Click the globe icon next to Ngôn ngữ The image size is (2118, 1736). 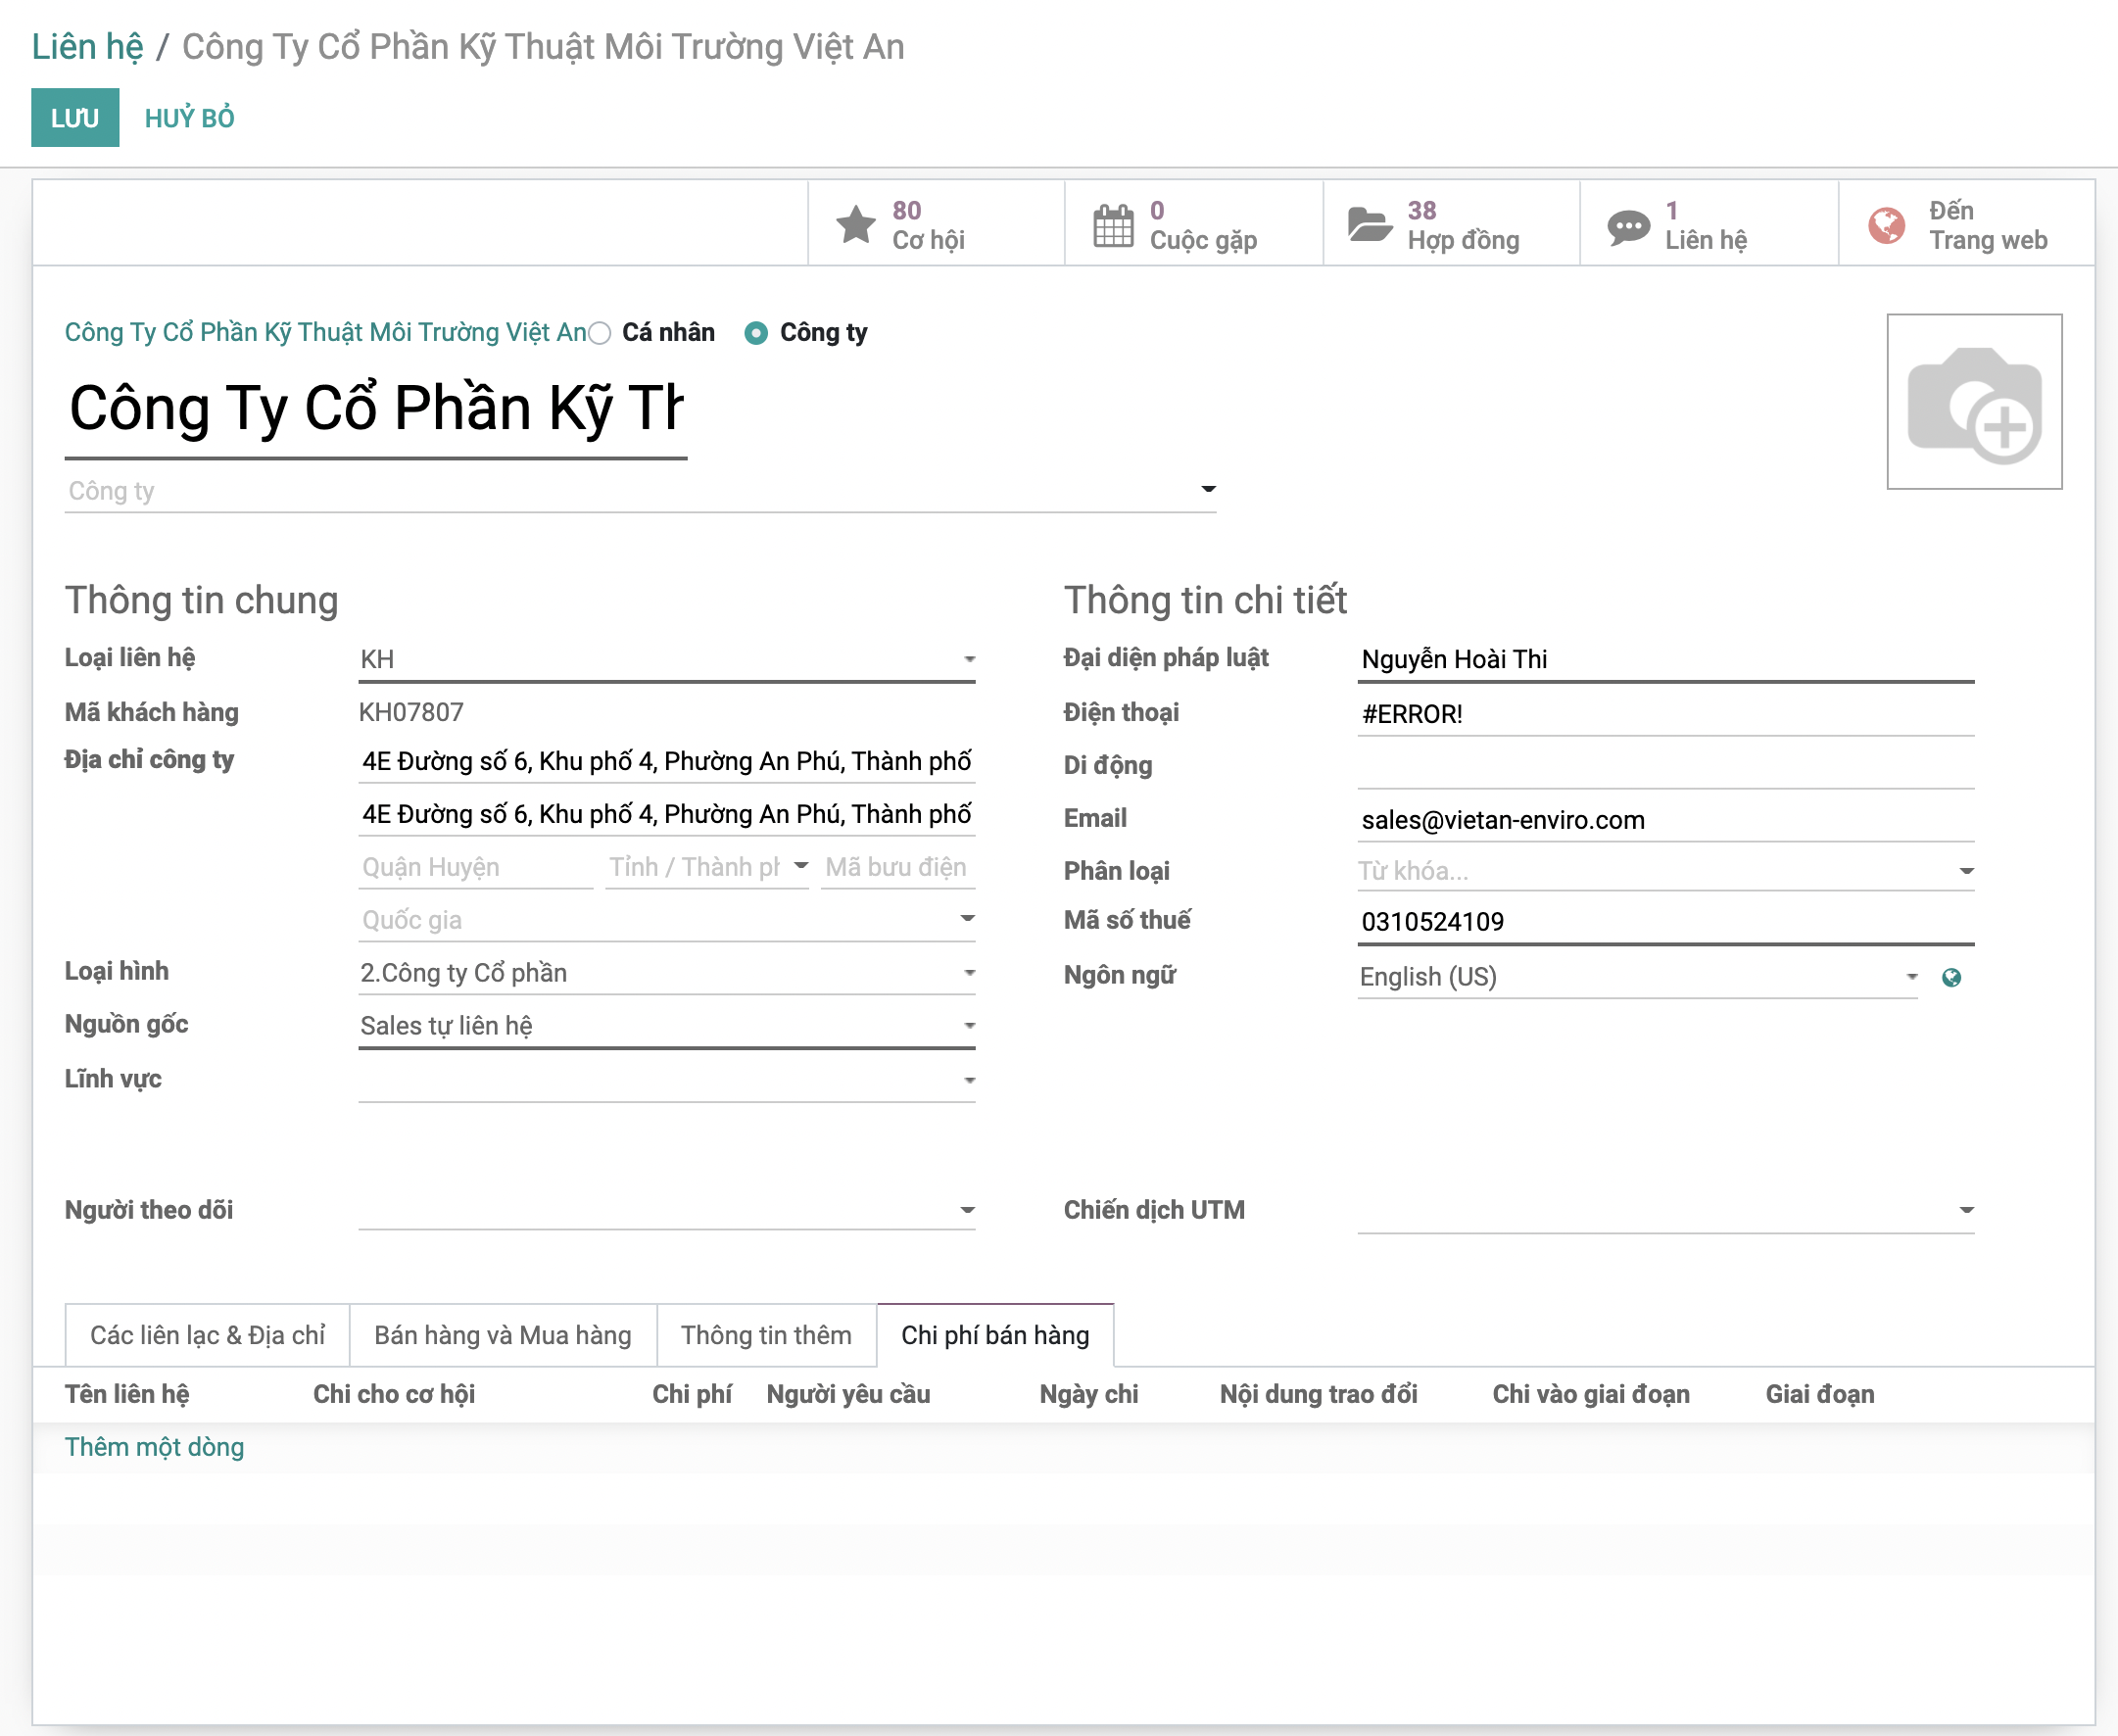click(x=1950, y=977)
